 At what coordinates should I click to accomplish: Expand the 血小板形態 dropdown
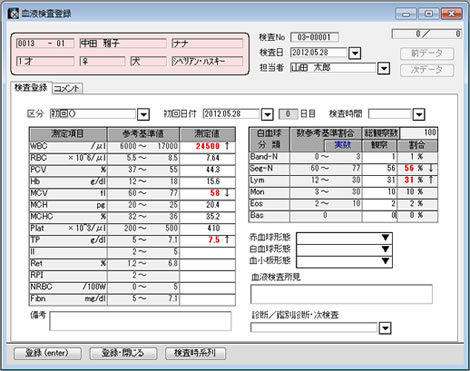386,261
